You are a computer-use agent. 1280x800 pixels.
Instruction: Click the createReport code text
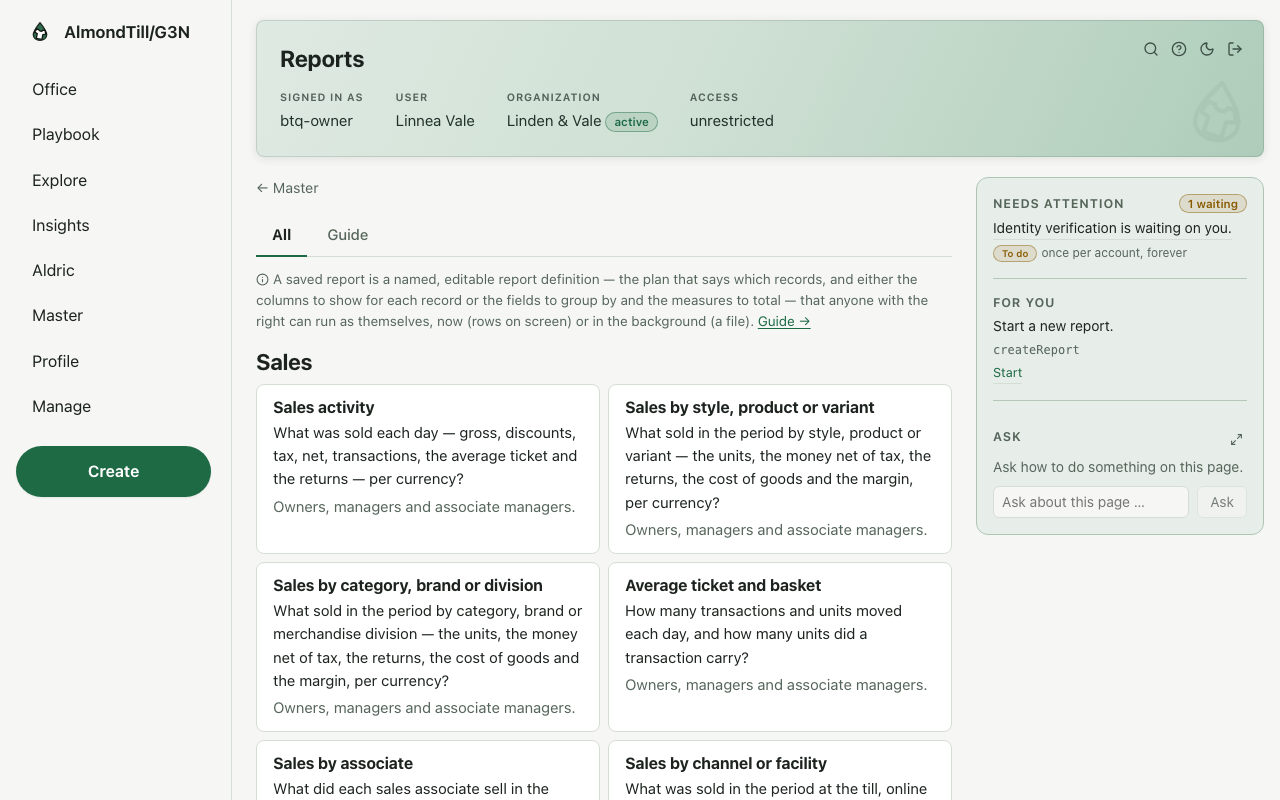pos(1036,350)
